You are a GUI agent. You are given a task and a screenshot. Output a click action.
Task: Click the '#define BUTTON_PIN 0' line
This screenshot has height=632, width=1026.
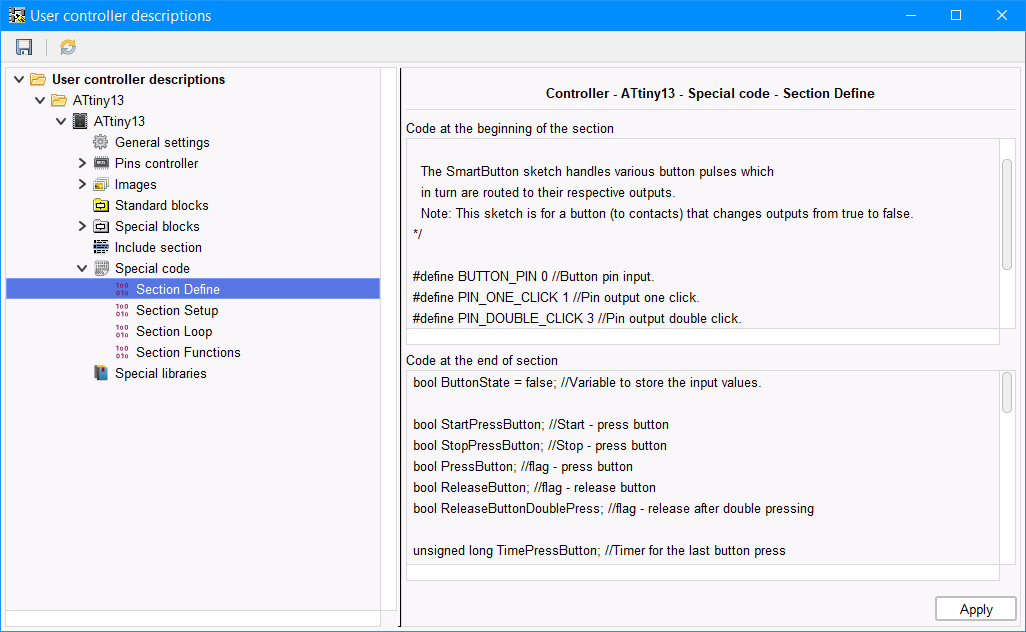tap(533, 276)
